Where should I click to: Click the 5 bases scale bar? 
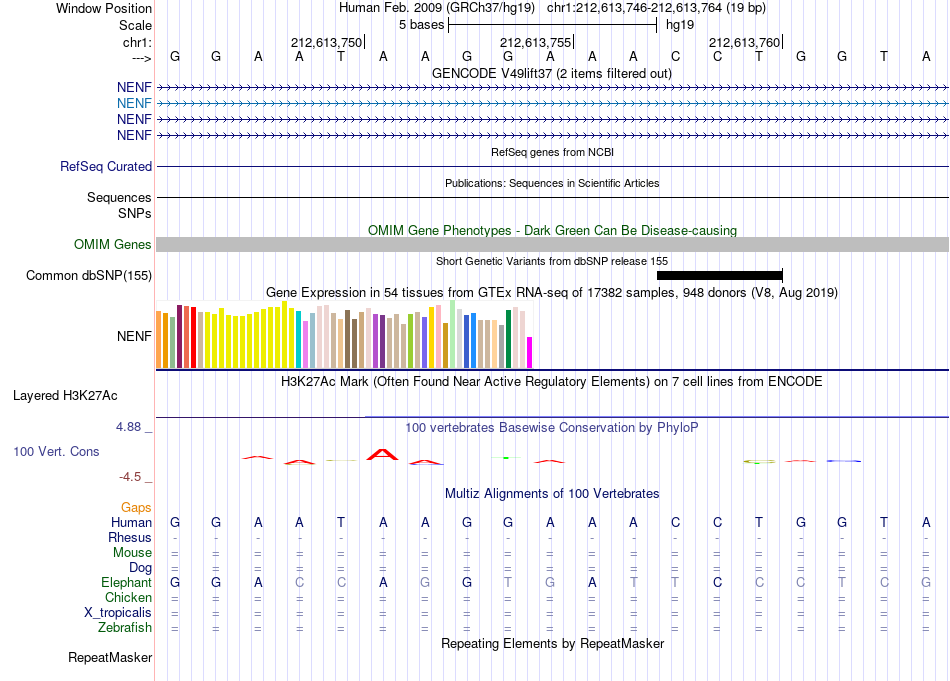click(x=552, y=25)
